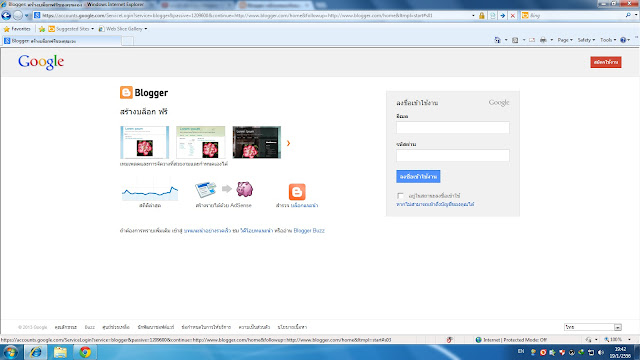This screenshot has height=360, width=640.
Task: Click the clock in system tray
Action: tap(620, 352)
